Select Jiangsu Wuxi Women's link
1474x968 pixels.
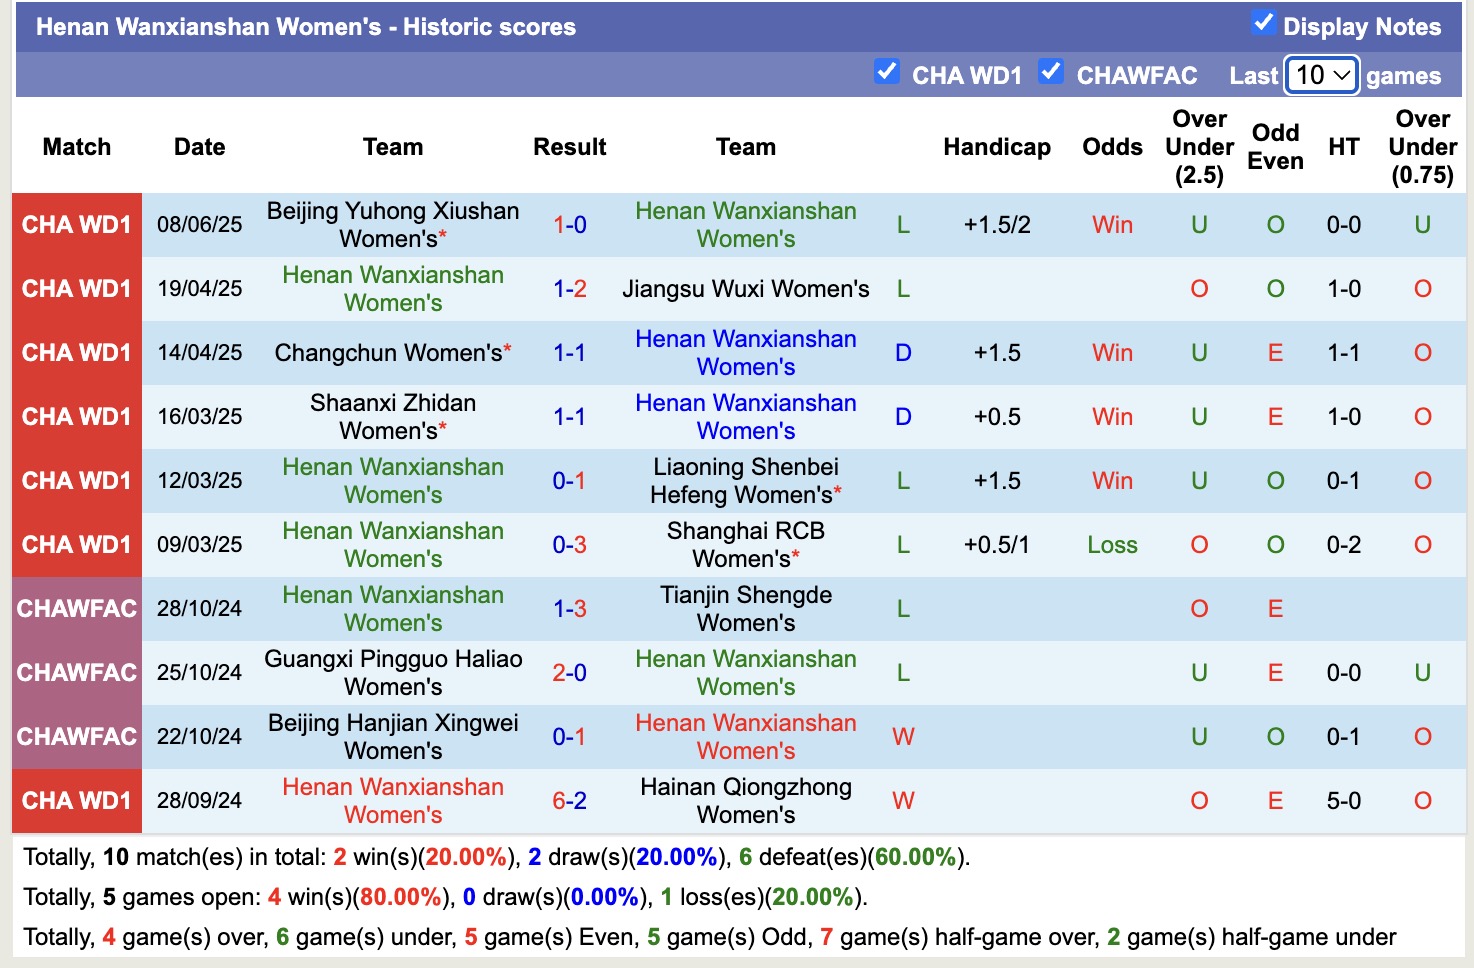745,288
